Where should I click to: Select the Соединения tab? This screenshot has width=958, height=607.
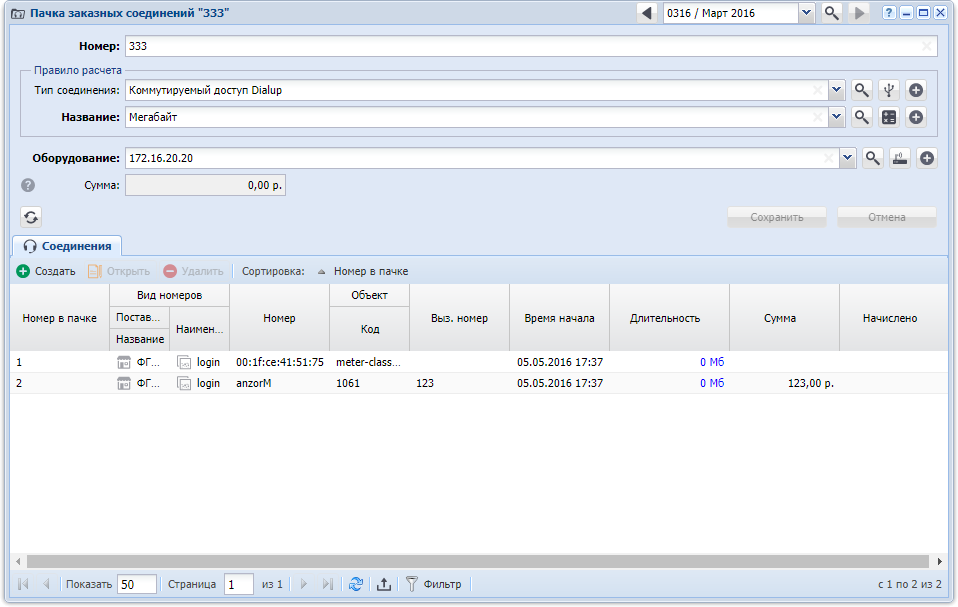[x=67, y=246]
